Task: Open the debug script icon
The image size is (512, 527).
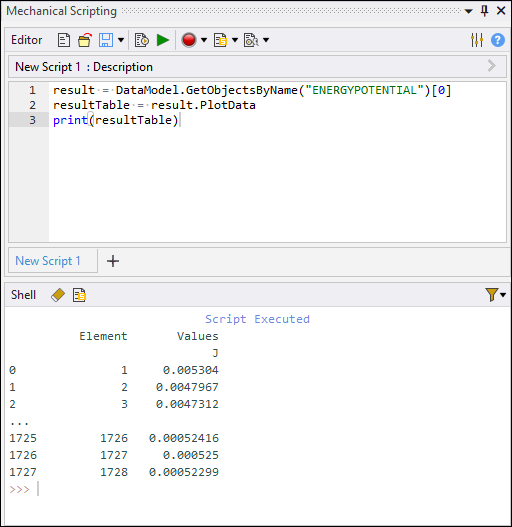Action: (x=142, y=40)
